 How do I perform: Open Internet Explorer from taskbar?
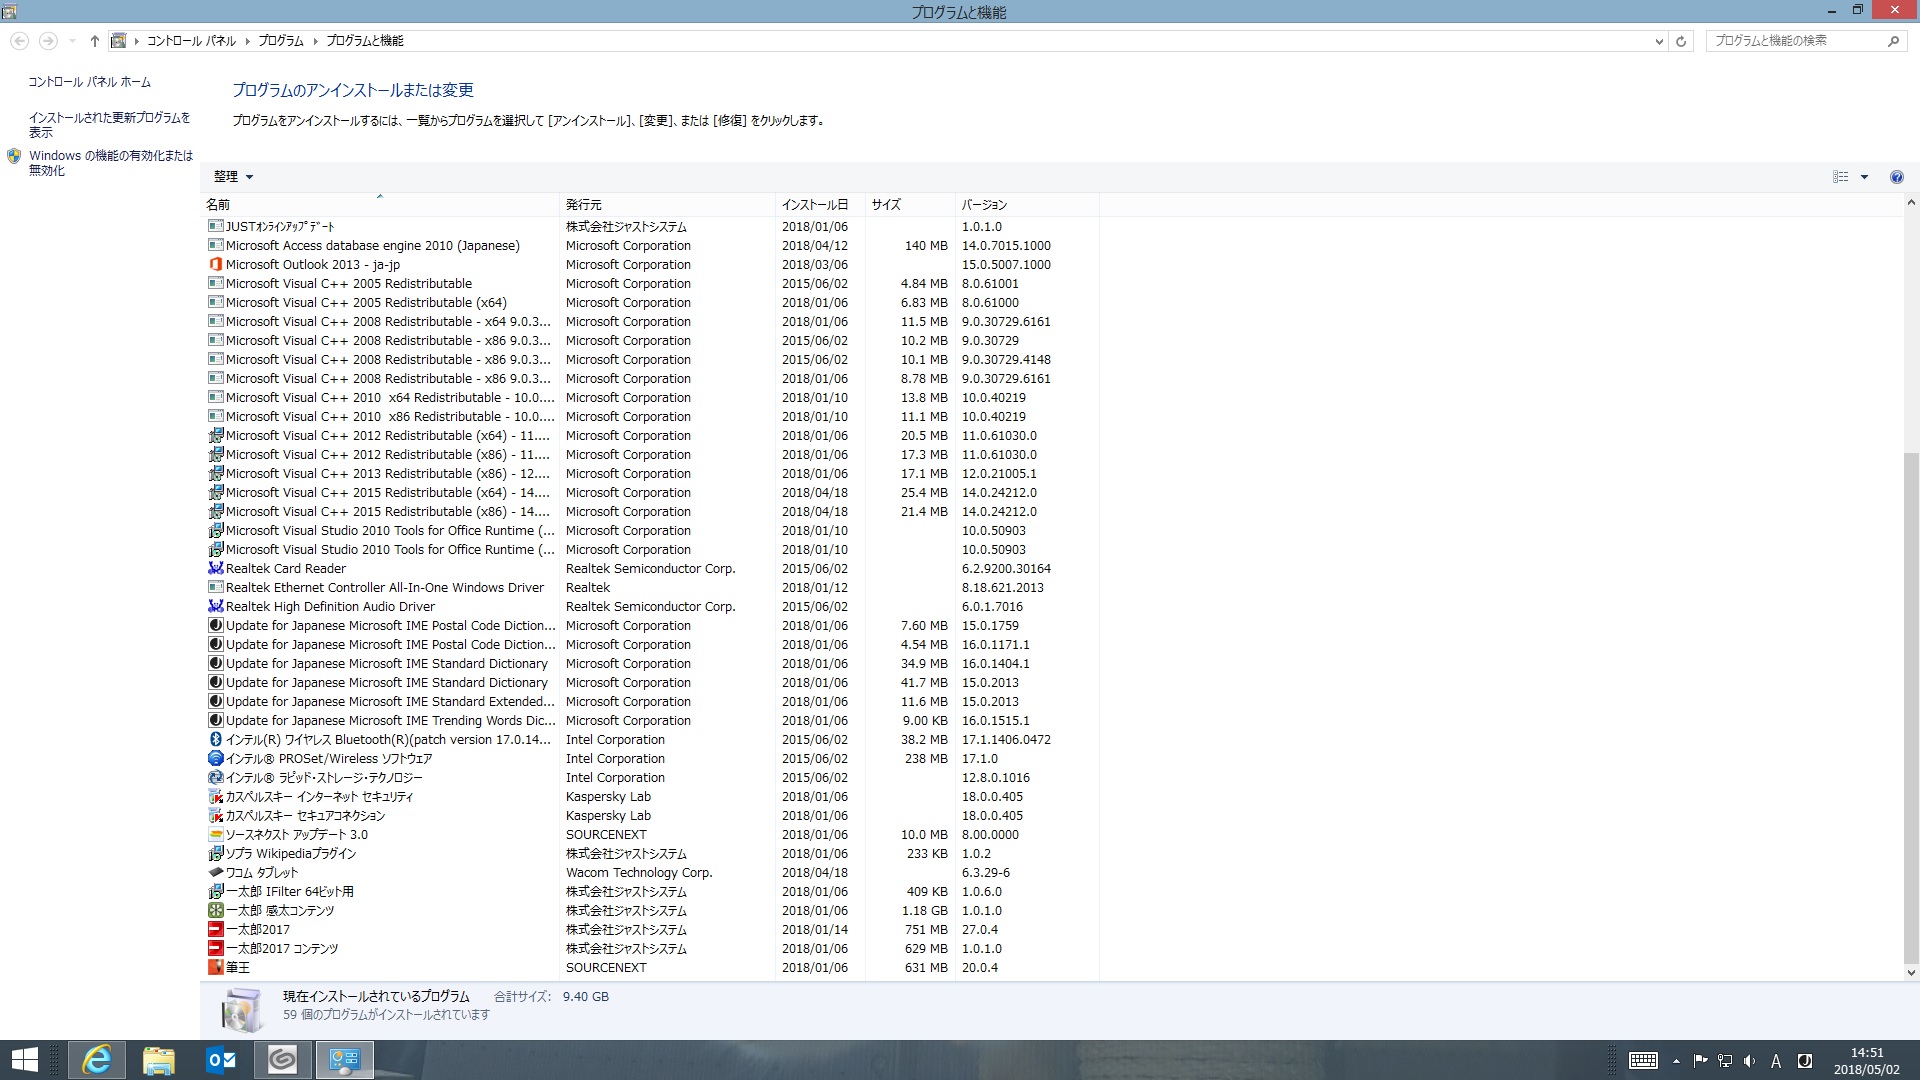pos(97,1060)
